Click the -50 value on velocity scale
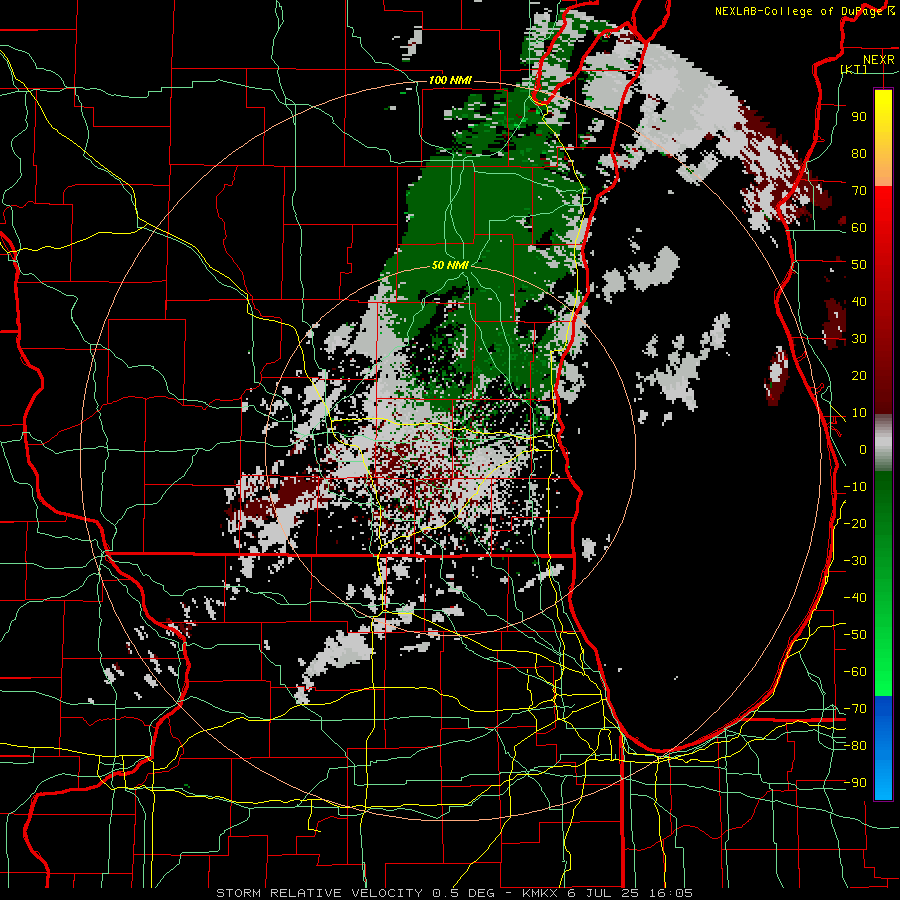 click(855, 635)
